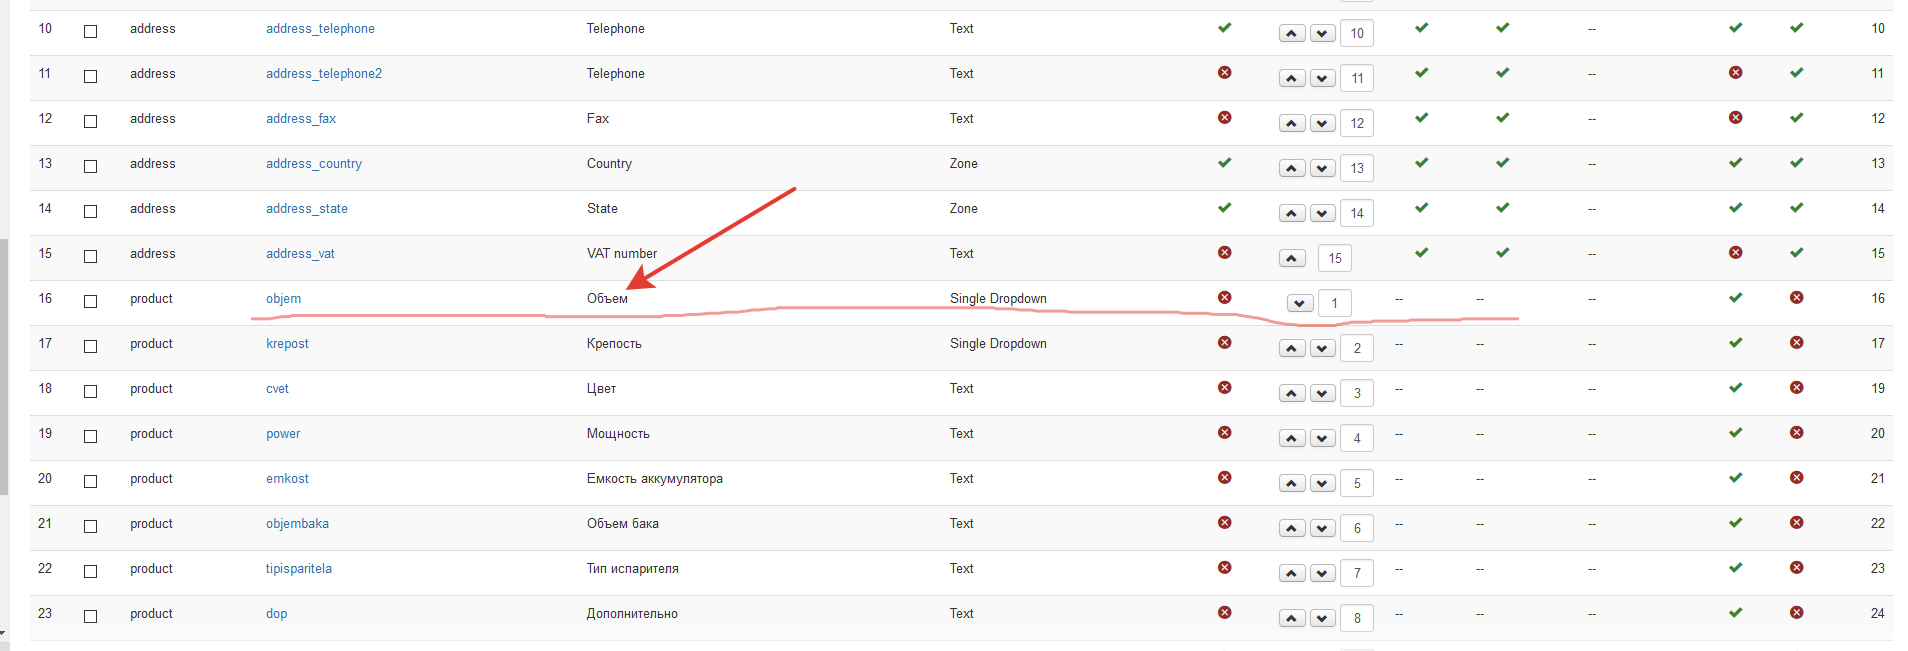
Task: Toggle required status for Емкость аккумулятора field
Action: [1224, 478]
